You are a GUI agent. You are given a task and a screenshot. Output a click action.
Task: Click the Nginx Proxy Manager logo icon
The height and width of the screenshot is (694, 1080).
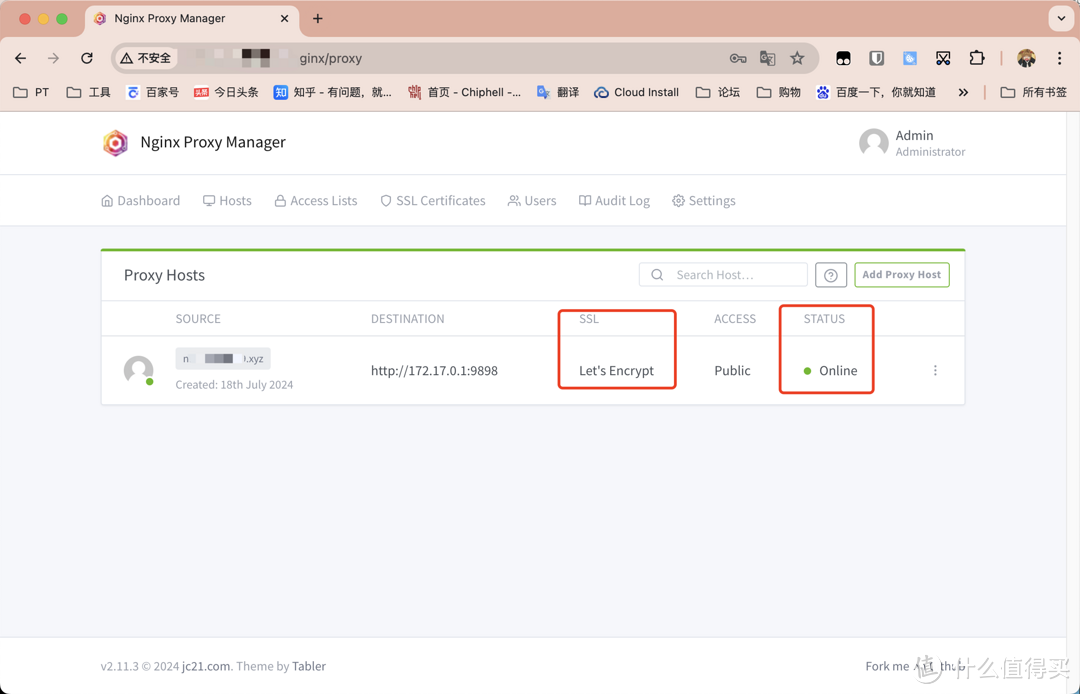tap(115, 143)
